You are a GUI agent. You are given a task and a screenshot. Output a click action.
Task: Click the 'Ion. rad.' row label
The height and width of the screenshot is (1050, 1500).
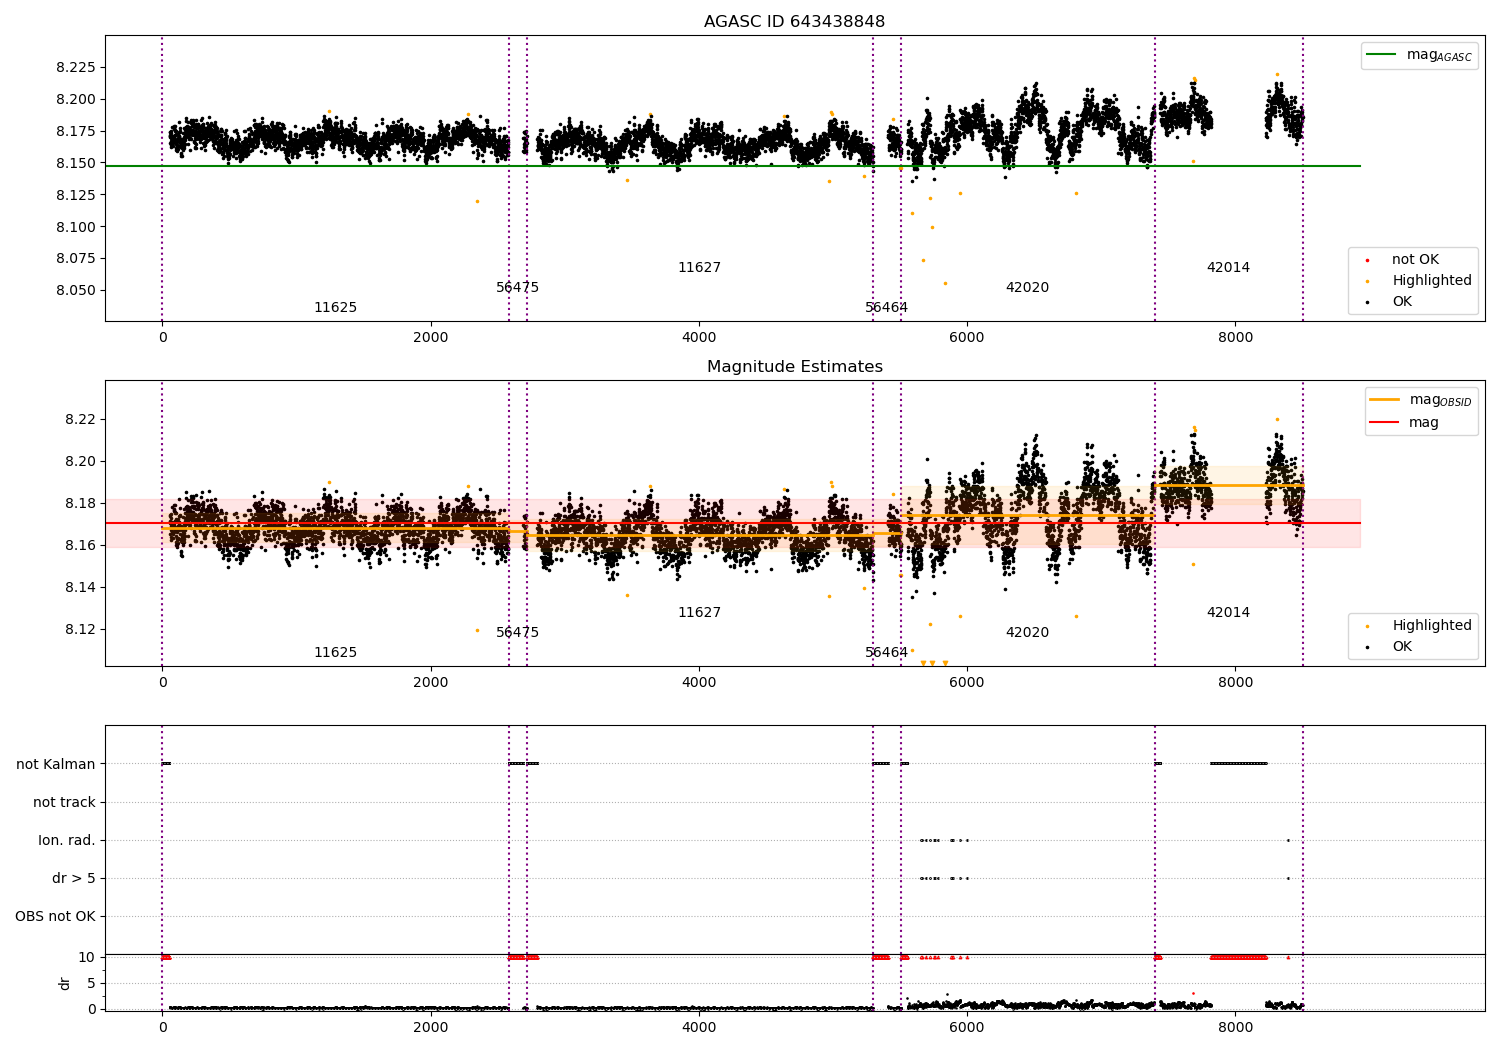(x=67, y=841)
